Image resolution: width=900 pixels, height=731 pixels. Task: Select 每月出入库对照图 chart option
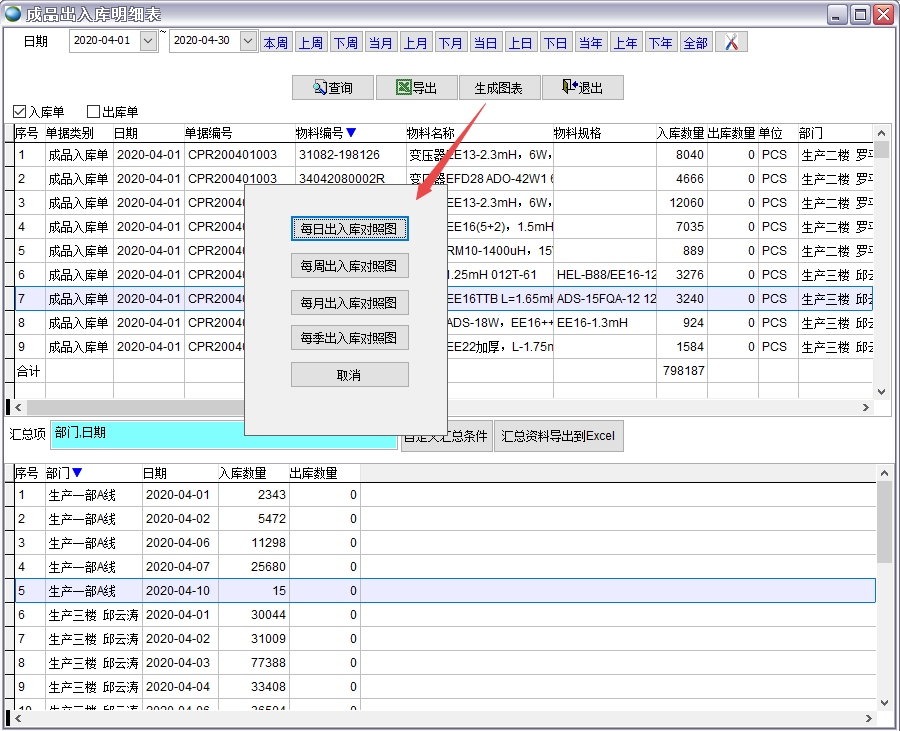click(349, 302)
